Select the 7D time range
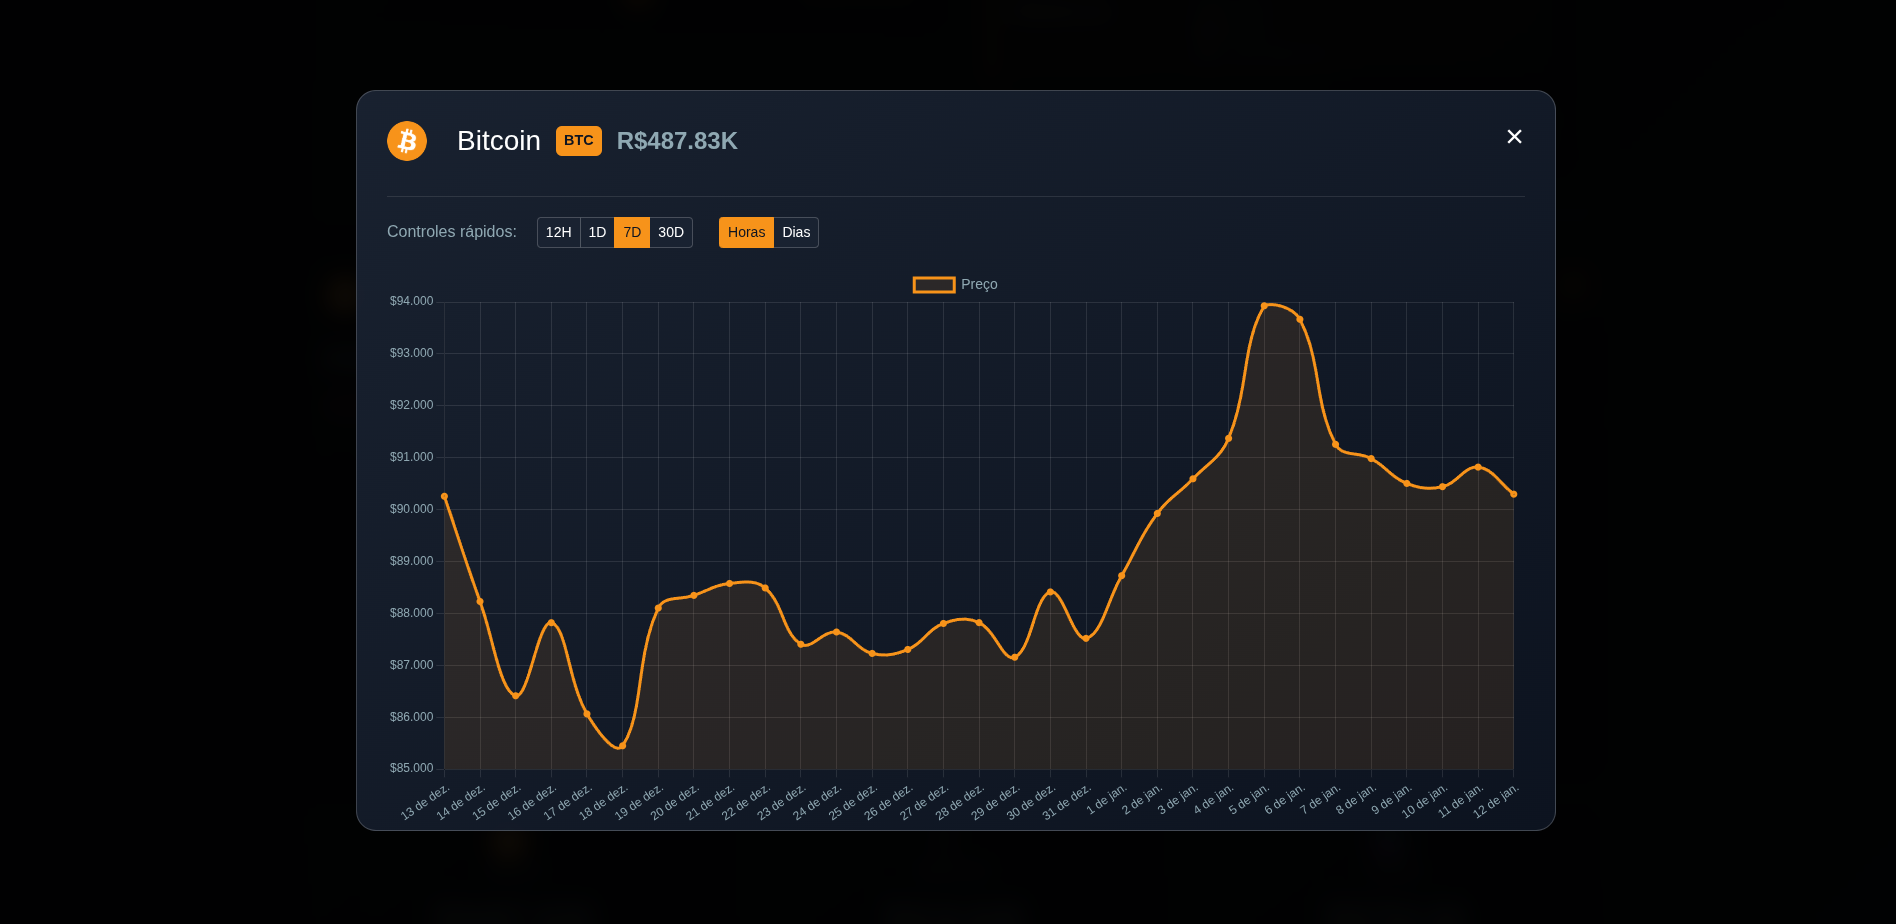Viewport: 1896px width, 924px height. (632, 232)
